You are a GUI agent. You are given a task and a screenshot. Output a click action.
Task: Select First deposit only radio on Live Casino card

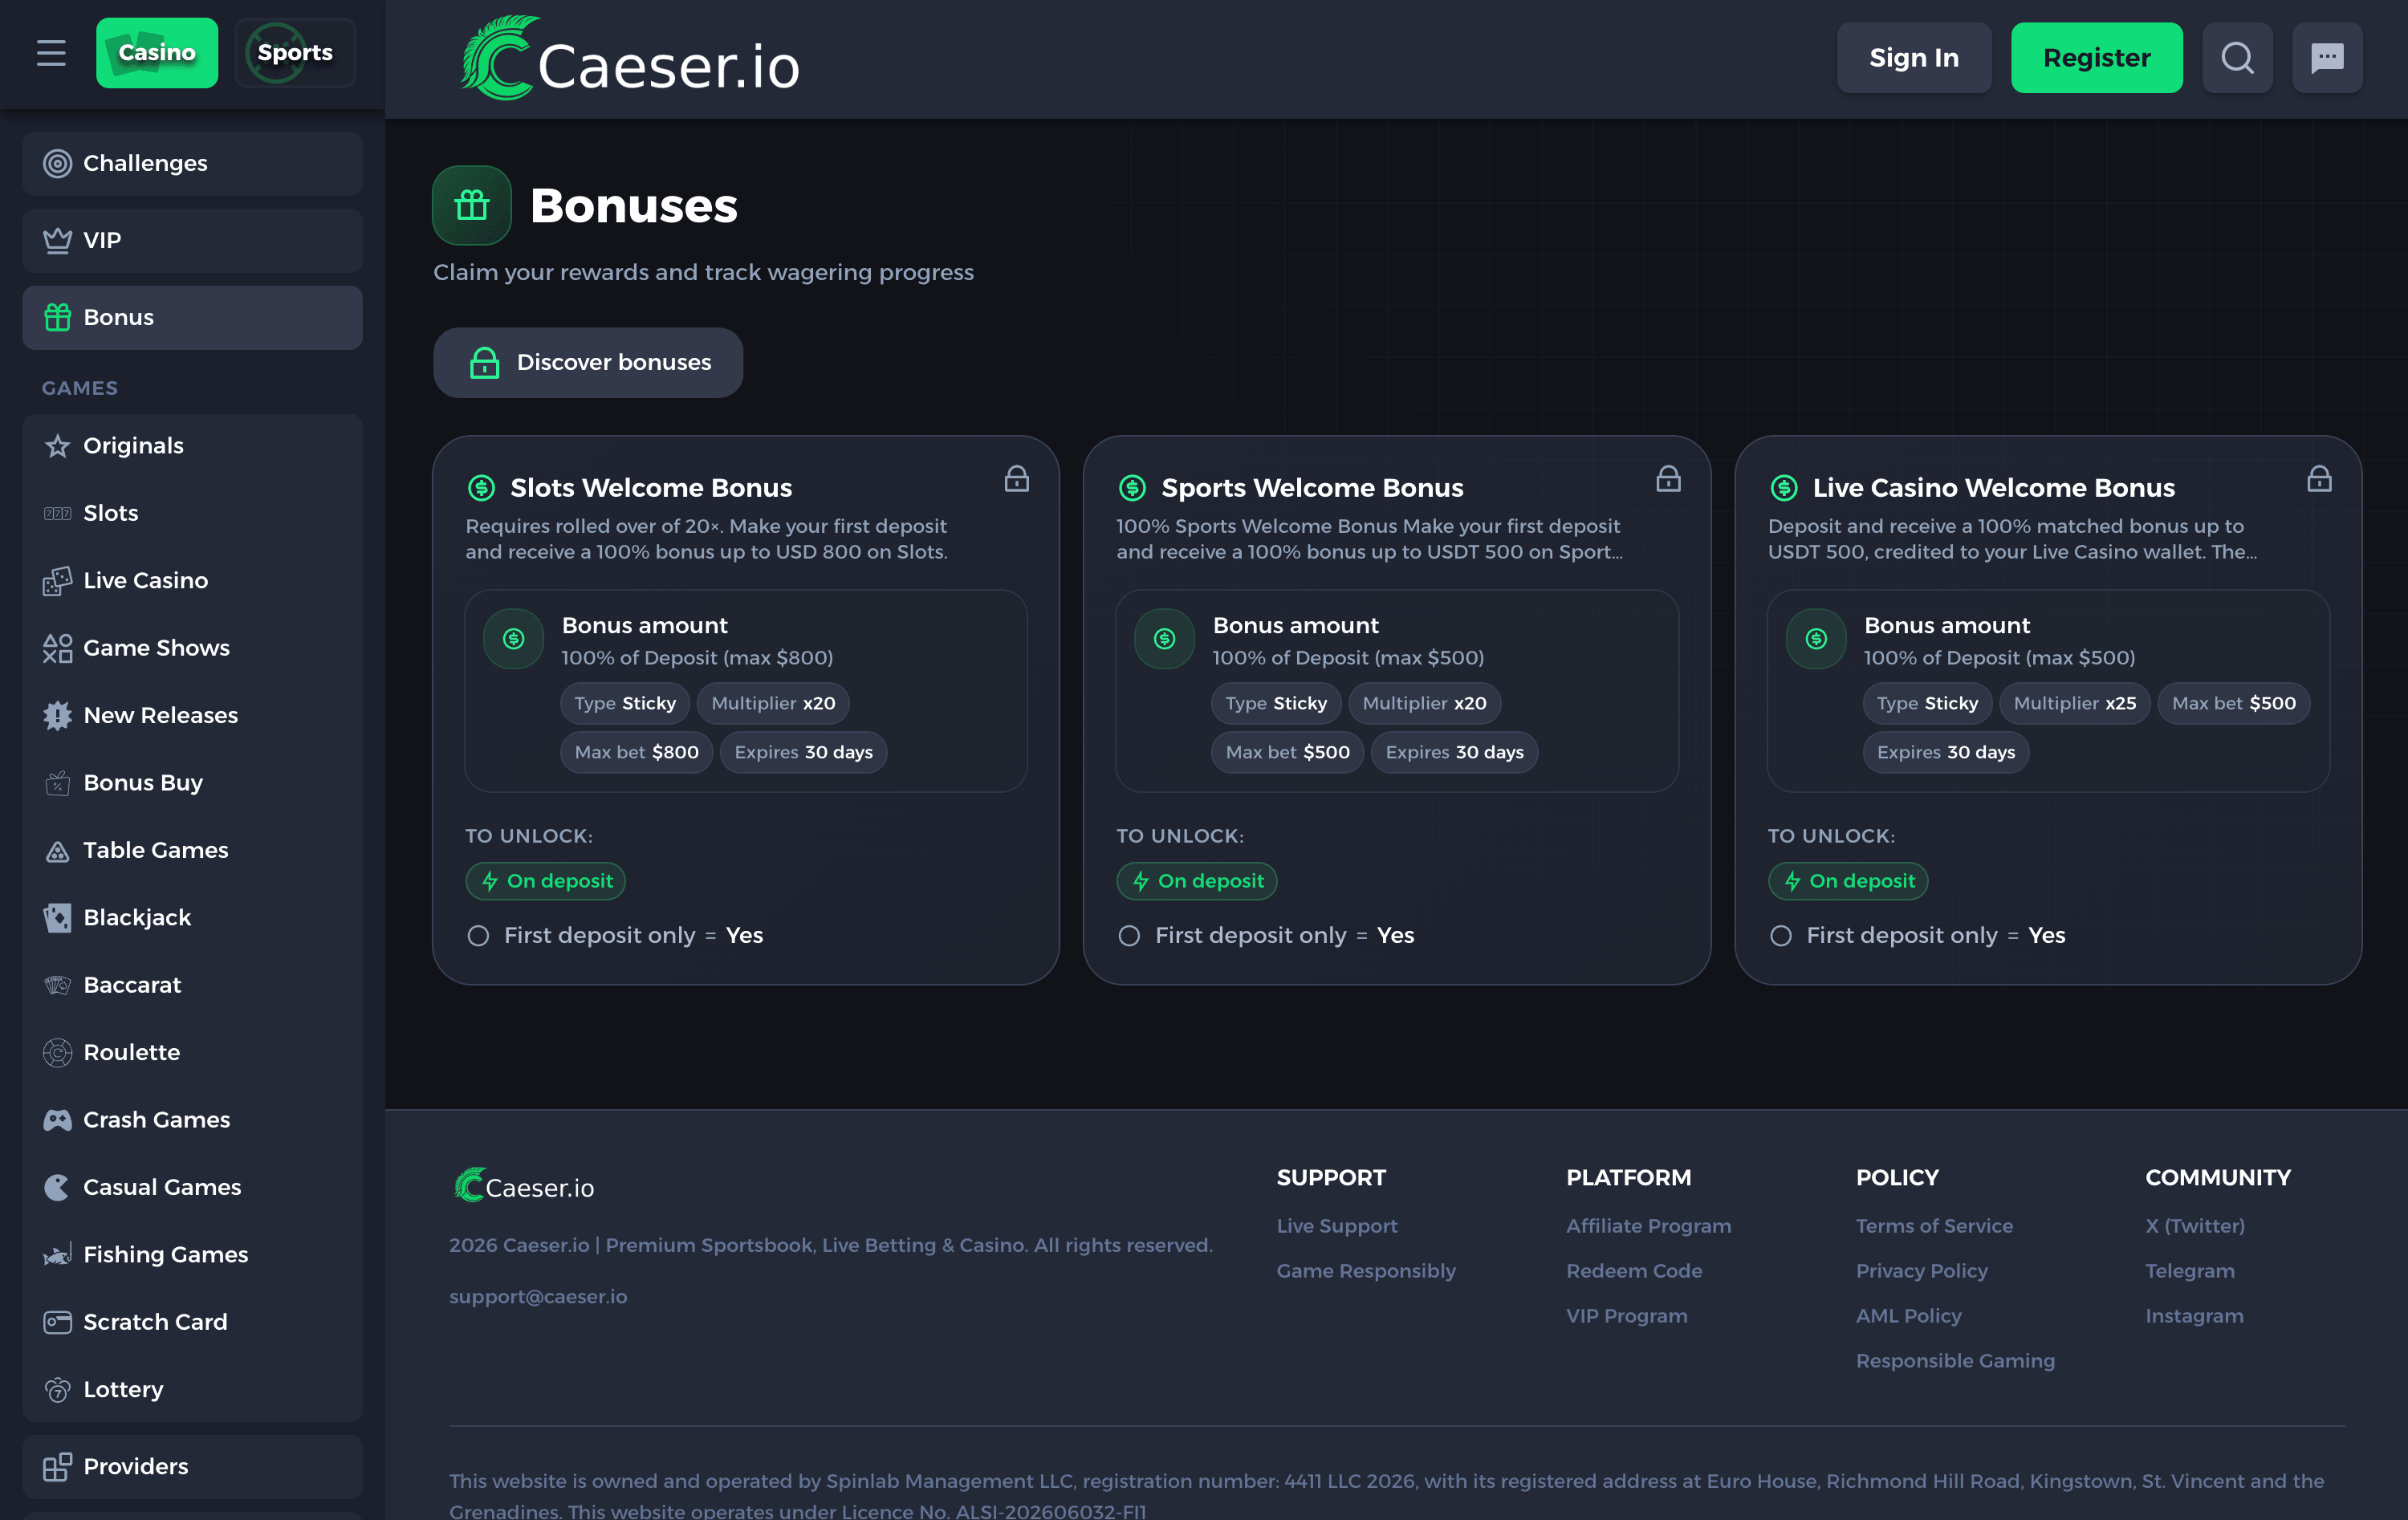[1780, 936]
